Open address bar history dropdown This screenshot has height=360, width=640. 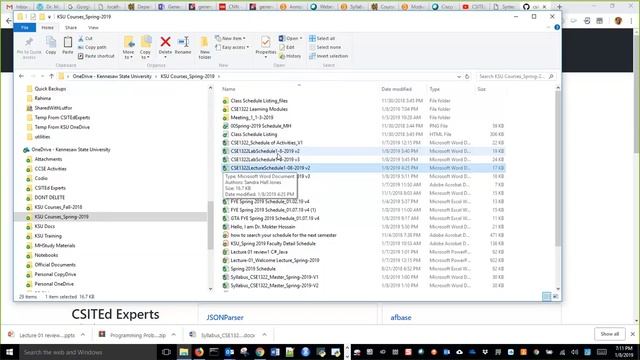pos(459,76)
